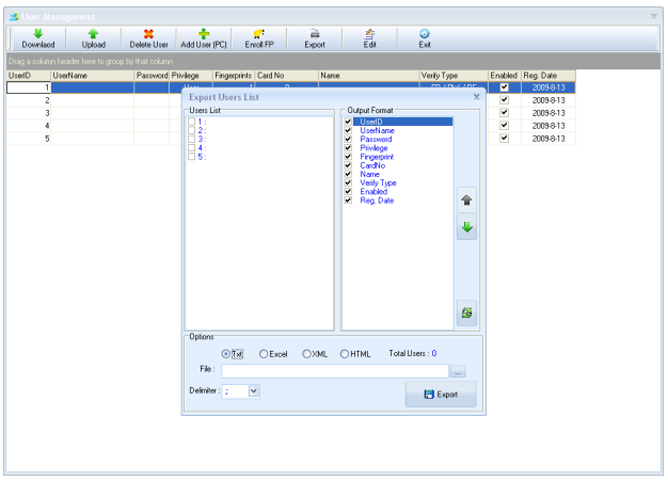Select the XML format radio button
The height and width of the screenshot is (481, 668).
tap(306, 354)
